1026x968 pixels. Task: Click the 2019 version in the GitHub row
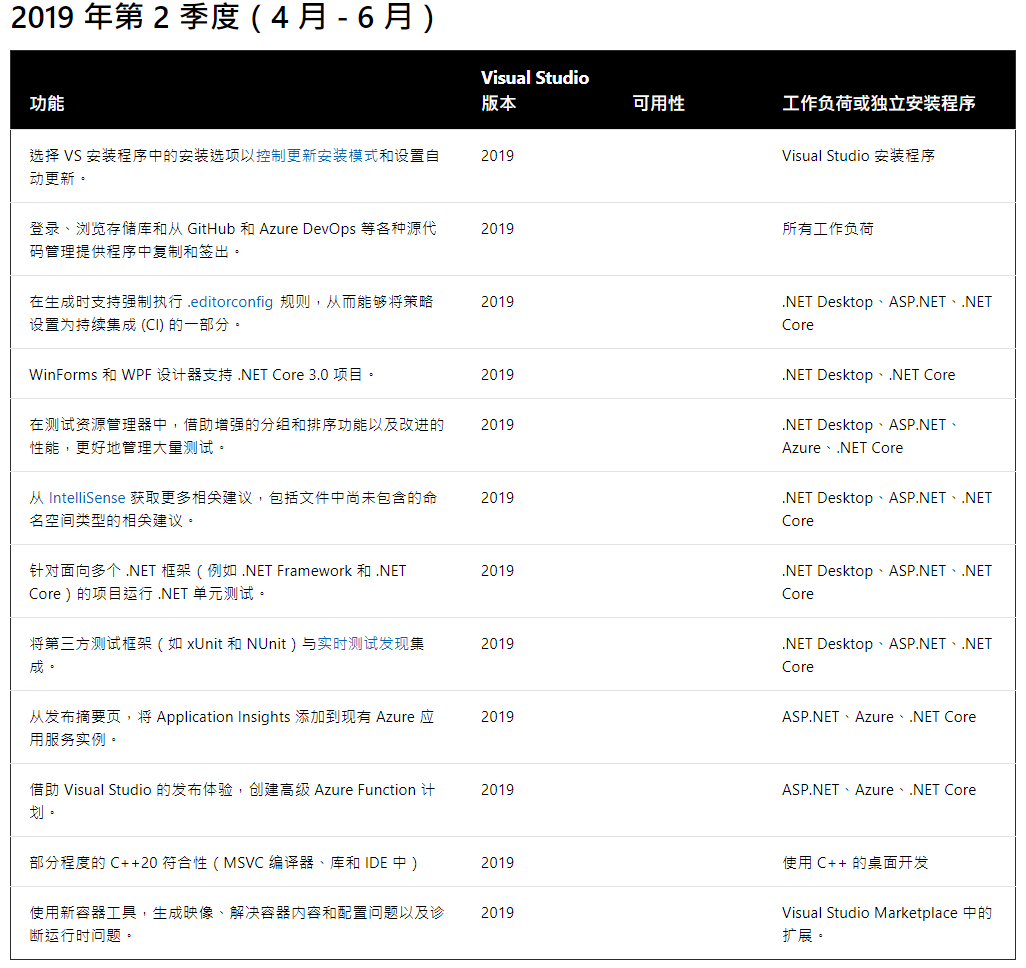coord(497,229)
